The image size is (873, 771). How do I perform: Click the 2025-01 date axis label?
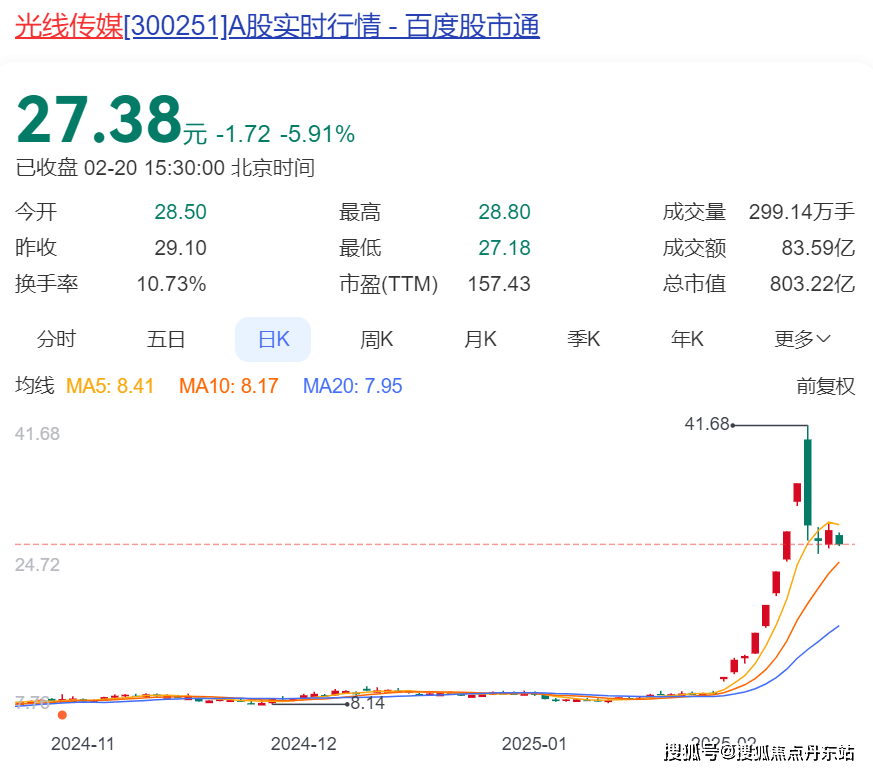point(534,744)
